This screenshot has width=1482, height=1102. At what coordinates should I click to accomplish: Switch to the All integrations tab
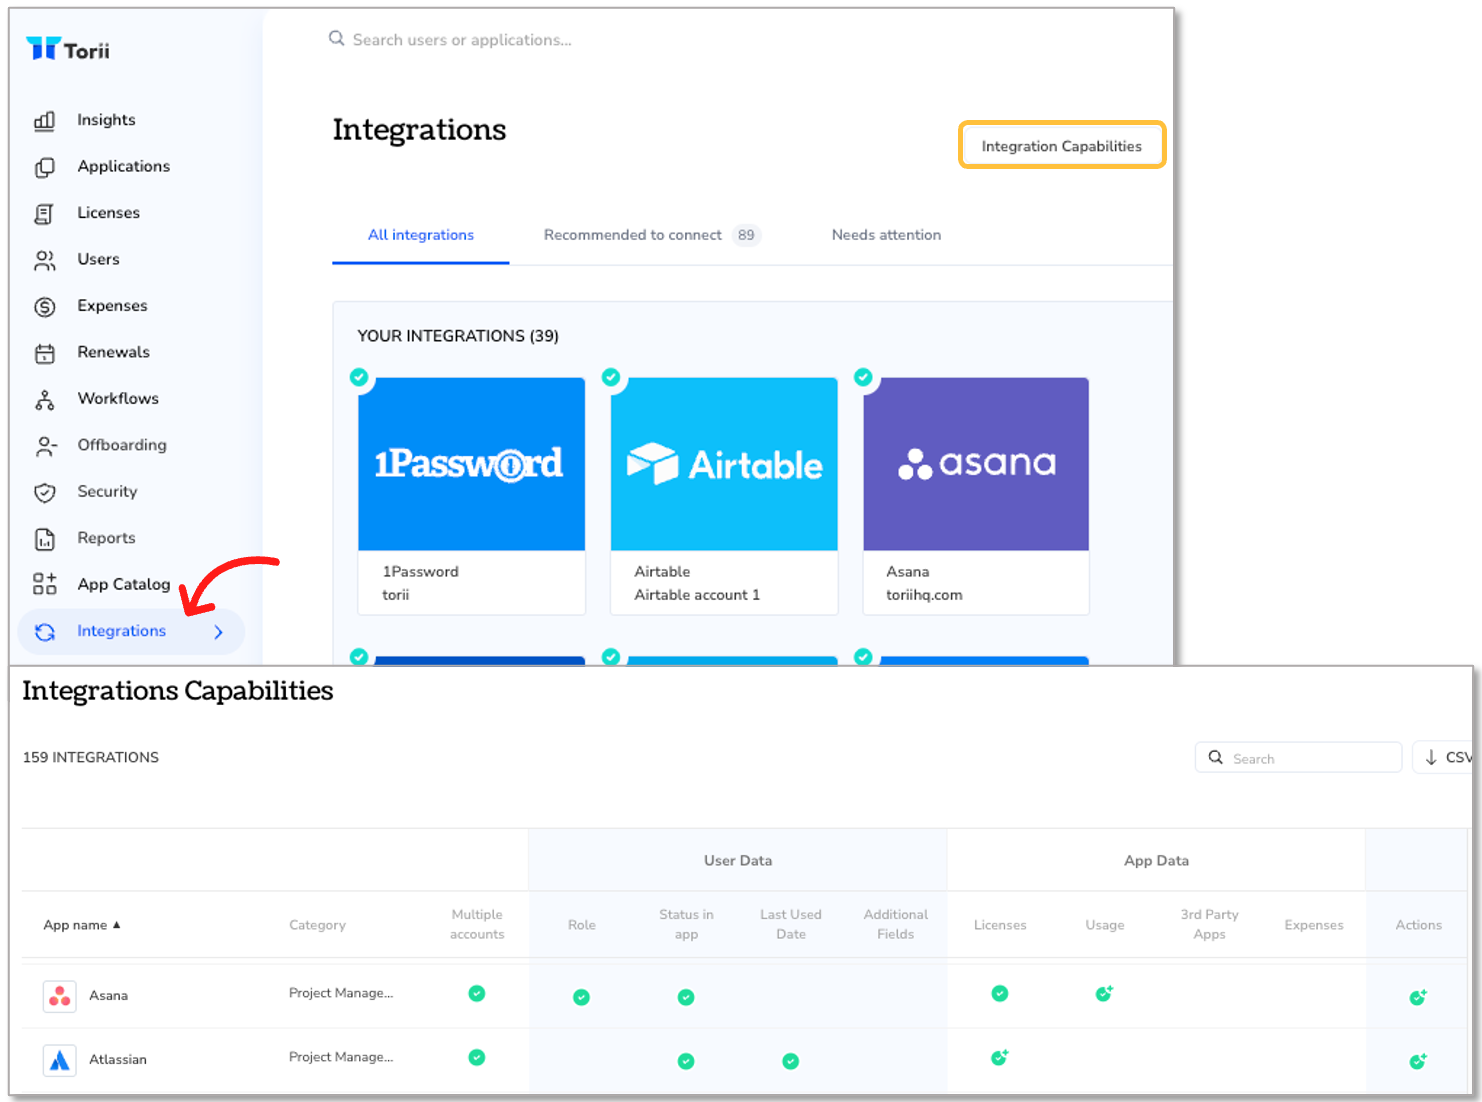(x=421, y=235)
